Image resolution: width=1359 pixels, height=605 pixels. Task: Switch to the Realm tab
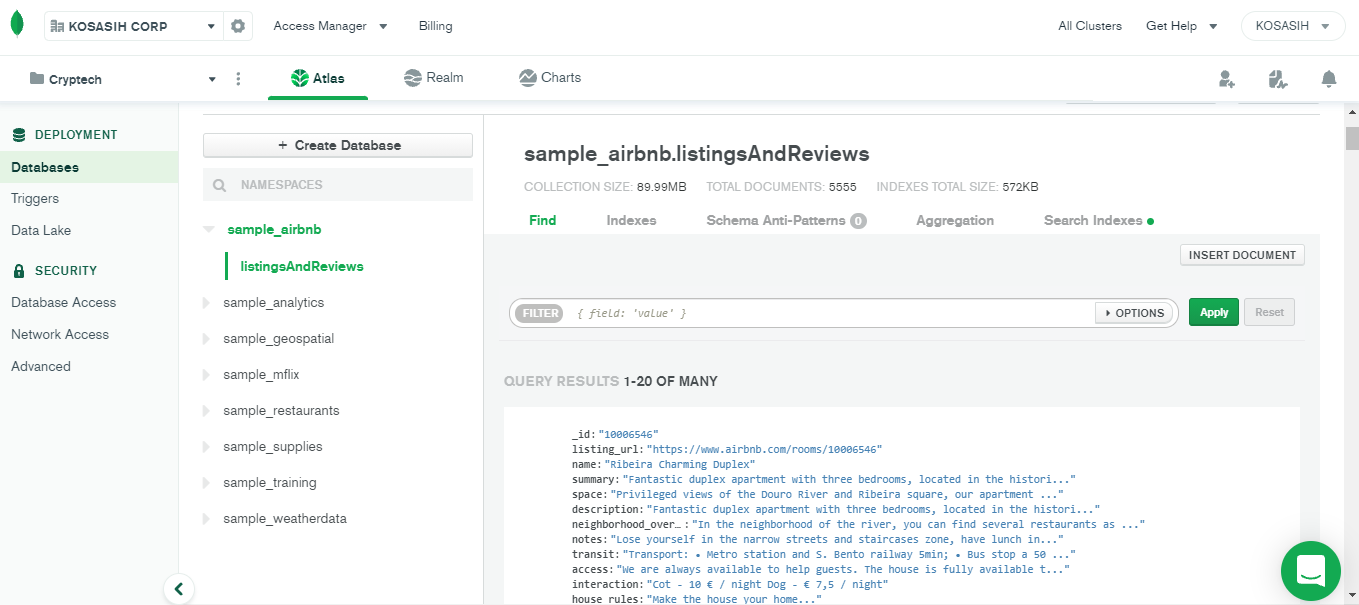tap(433, 78)
